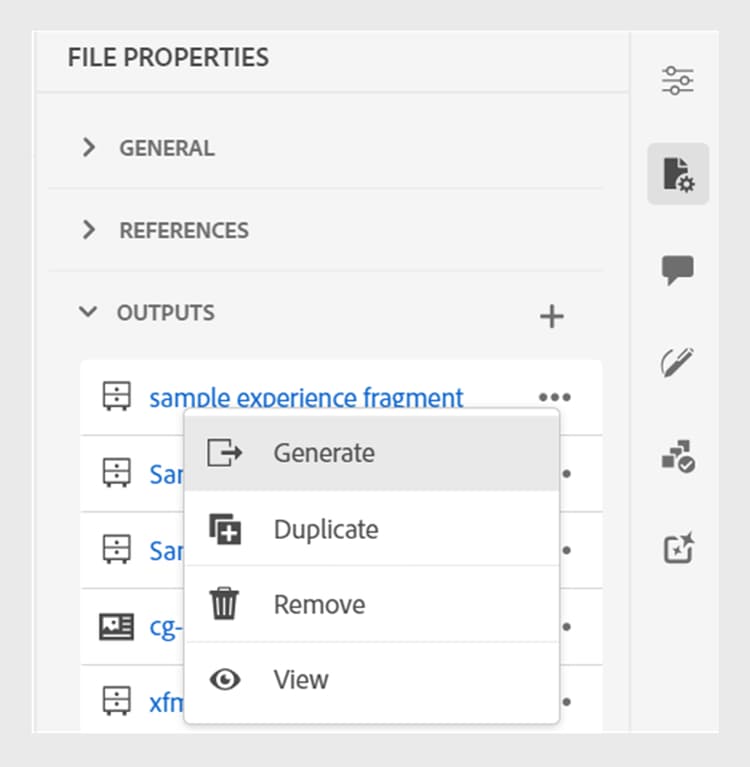
Task: Click the AI sparkle icon in sidebar
Action: pyautogui.click(x=678, y=549)
